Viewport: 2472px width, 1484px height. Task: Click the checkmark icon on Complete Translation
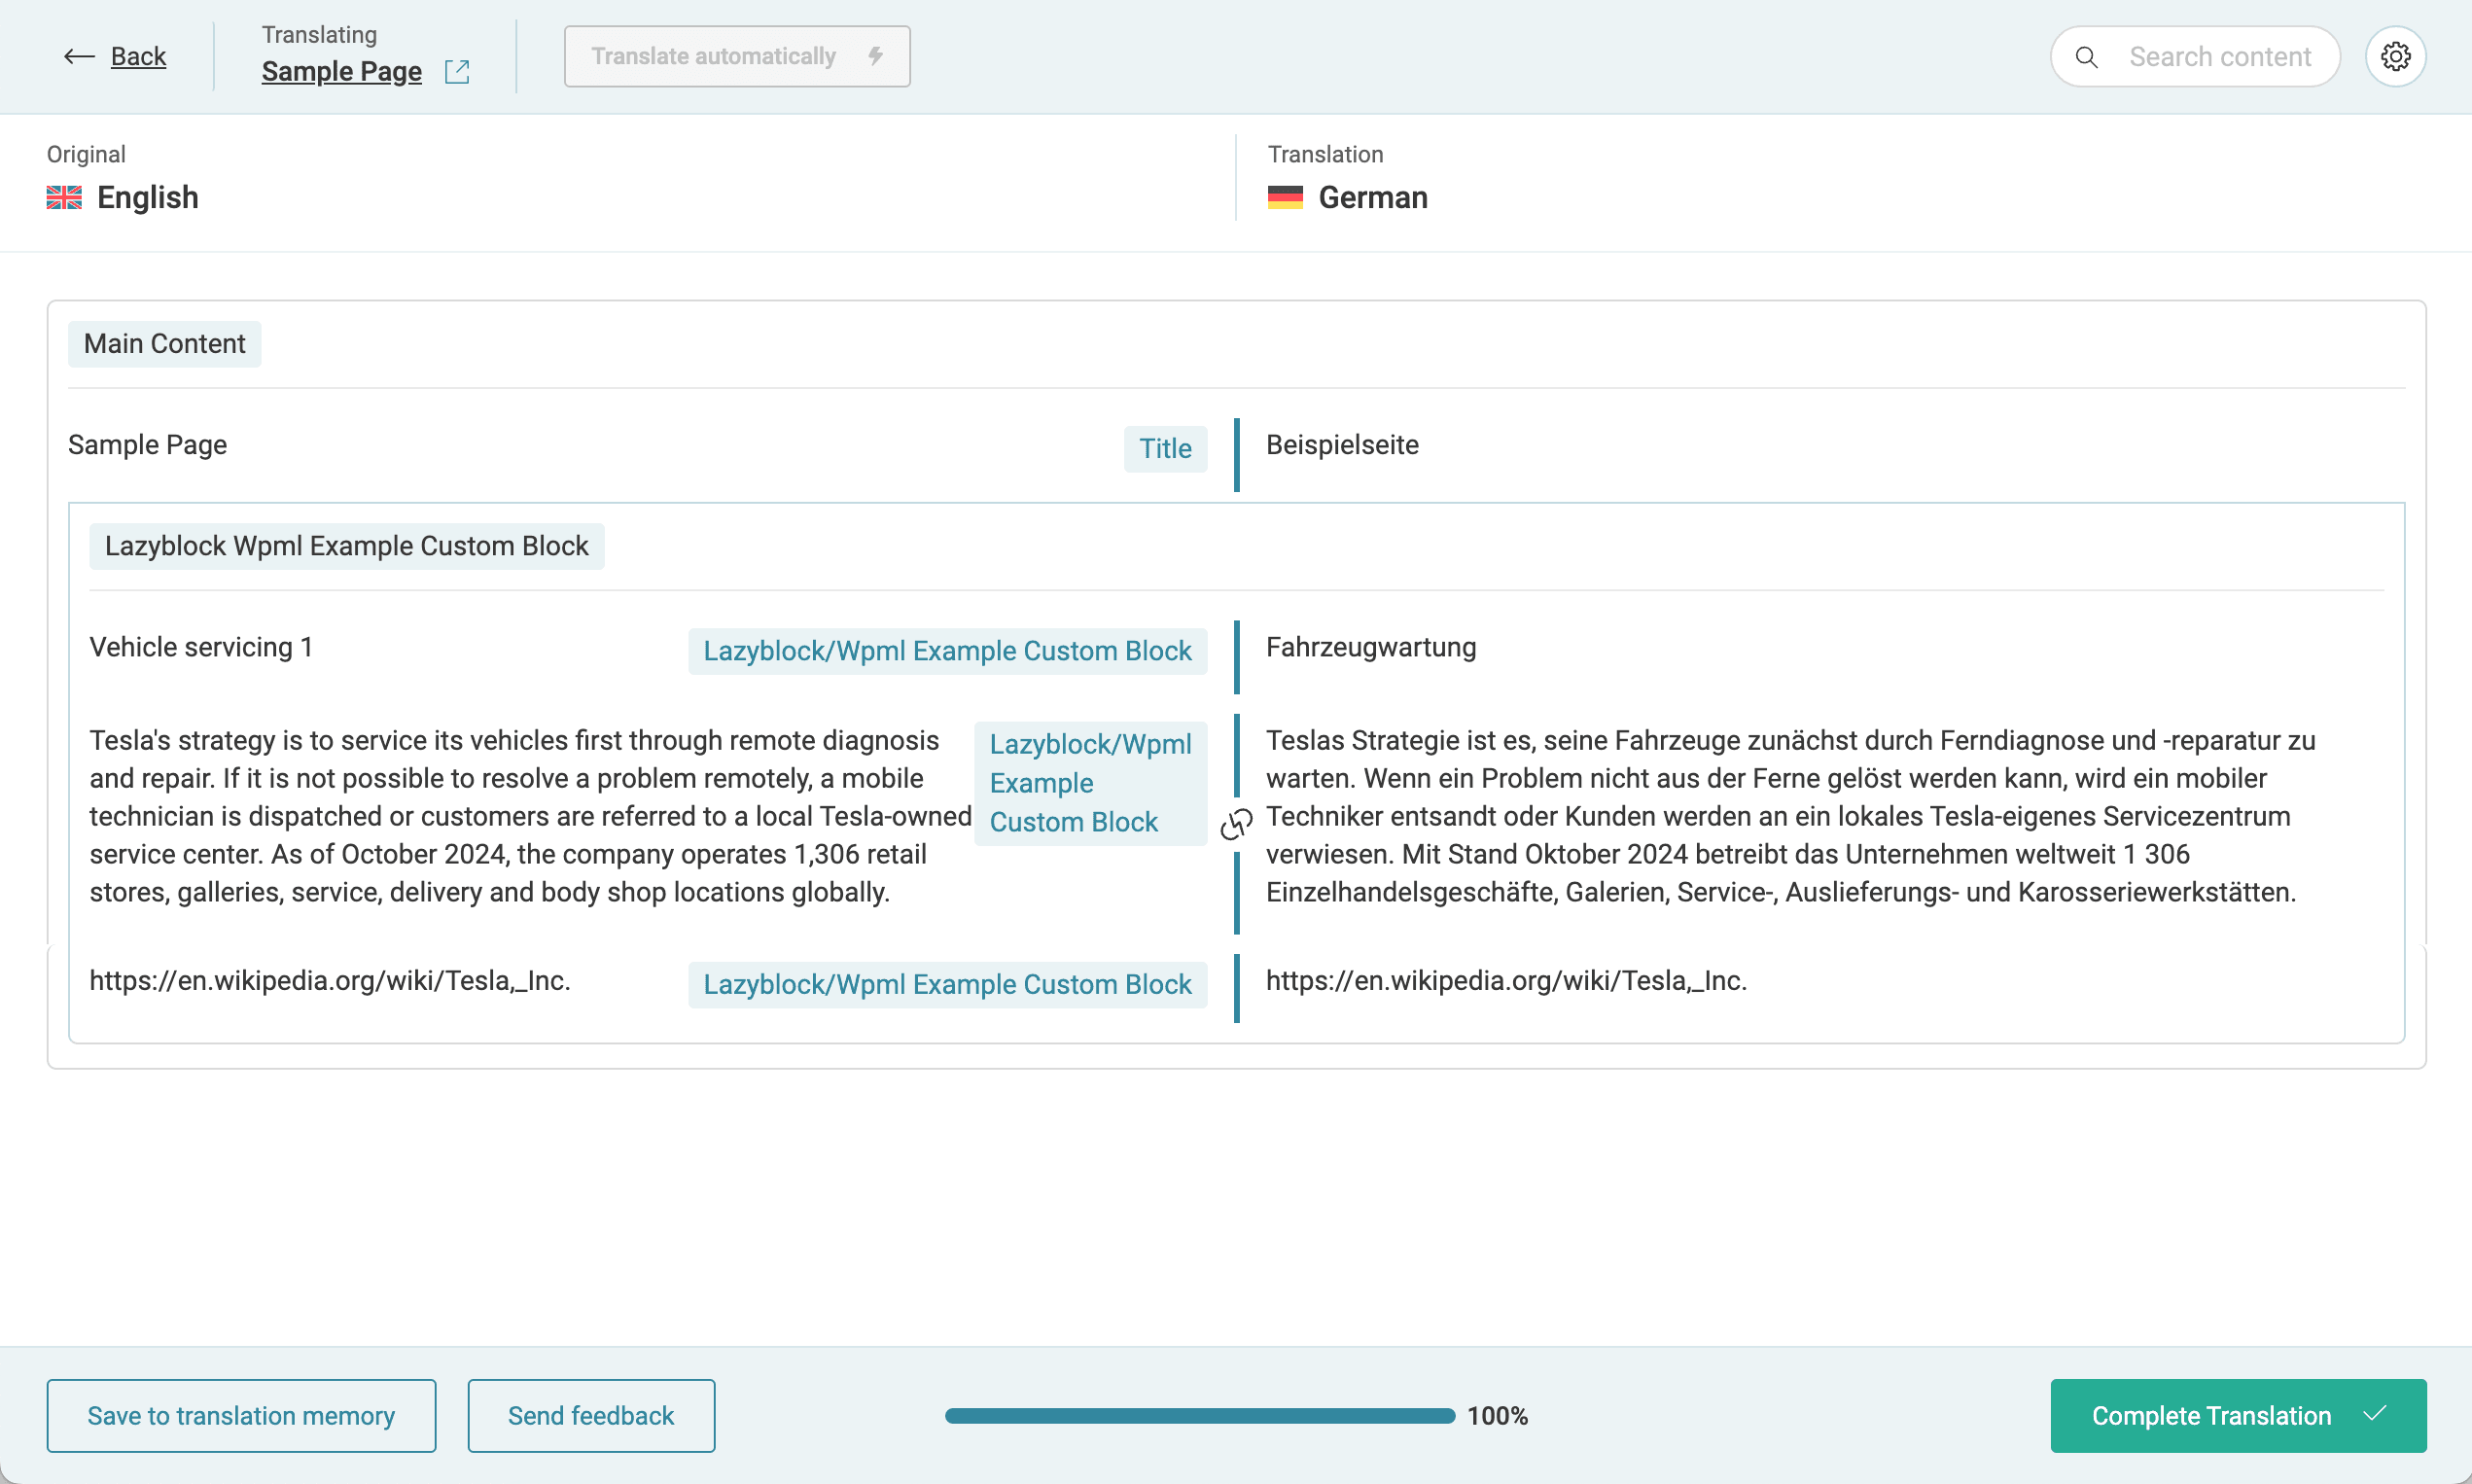tap(2374, 1415)
